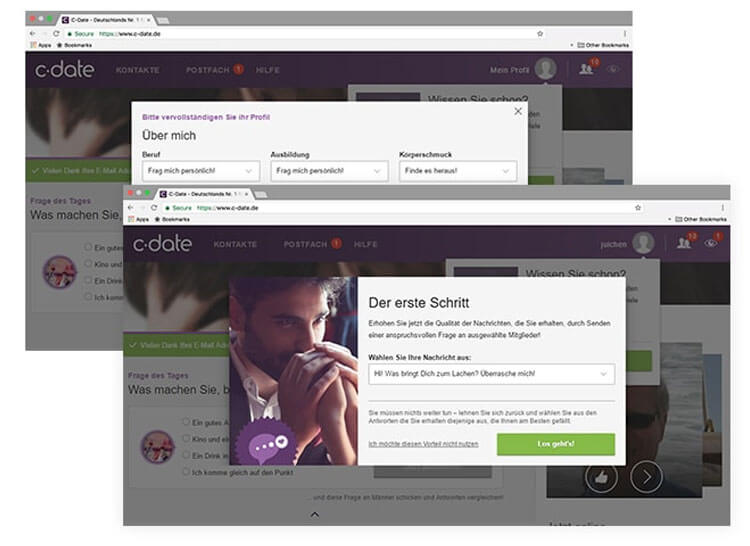Open POSTFACH in back window
The height and width of the screenshot is (546, 750).
(x=208, y=70)
